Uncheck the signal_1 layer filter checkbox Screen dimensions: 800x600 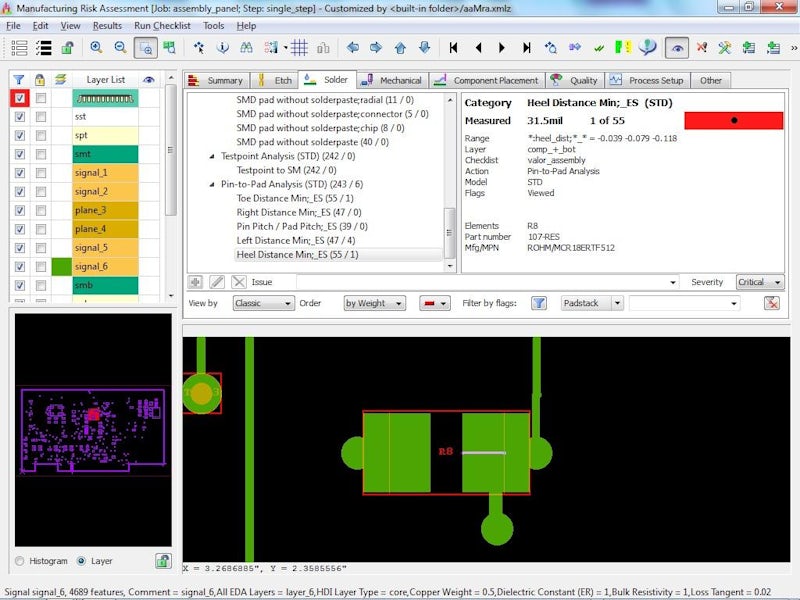pos(20,173)
